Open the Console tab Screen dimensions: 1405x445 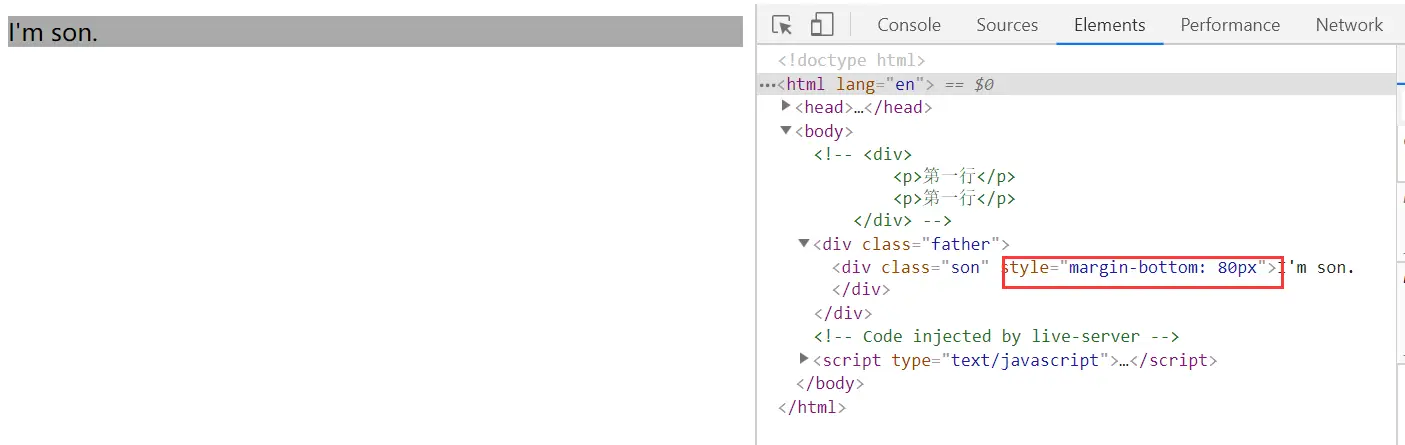tap(908, 25)
